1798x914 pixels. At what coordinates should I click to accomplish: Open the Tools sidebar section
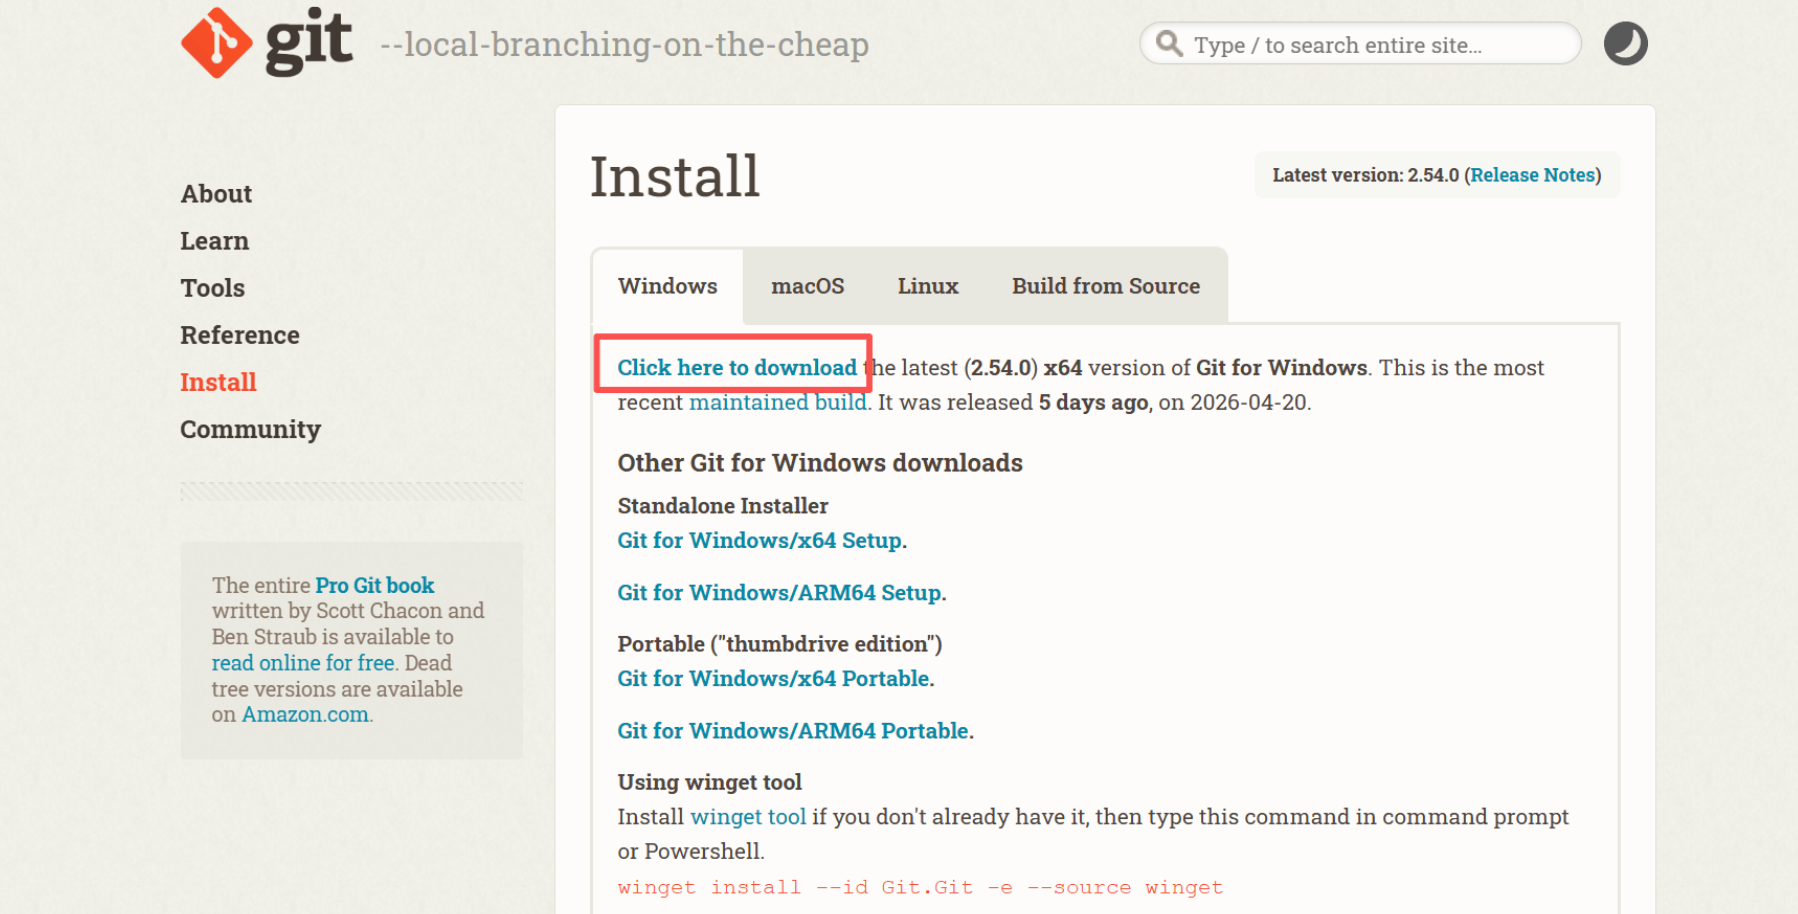212,288
